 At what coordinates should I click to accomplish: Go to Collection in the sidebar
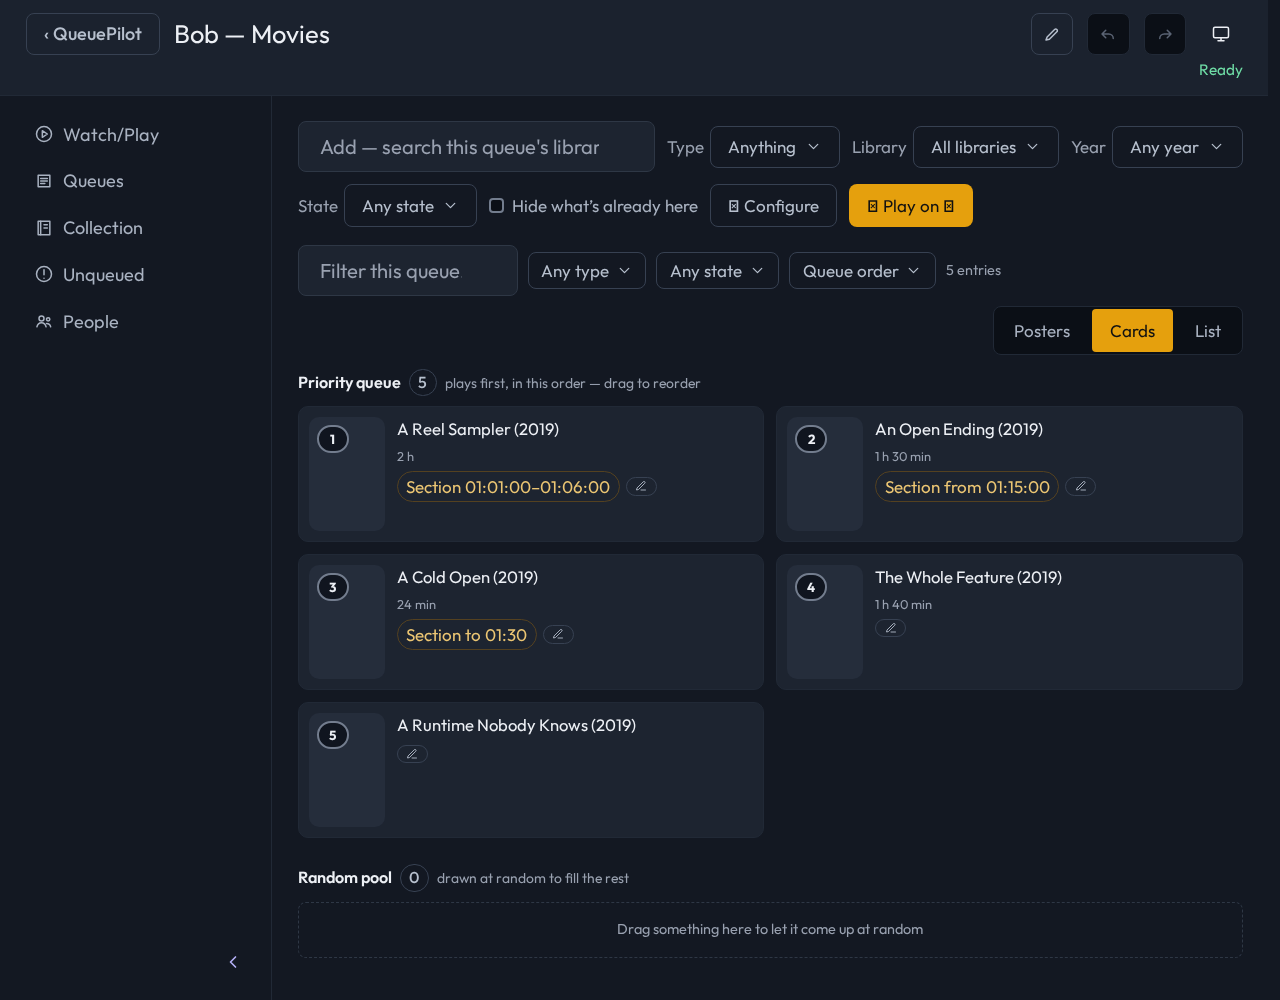[103, 228]
